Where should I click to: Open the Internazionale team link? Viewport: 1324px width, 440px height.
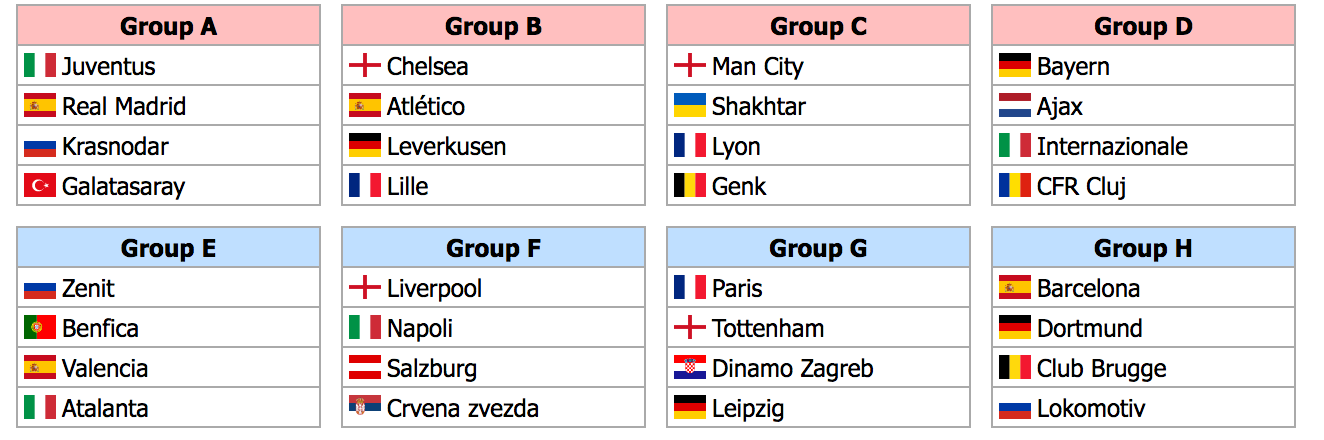(1112, 146)
